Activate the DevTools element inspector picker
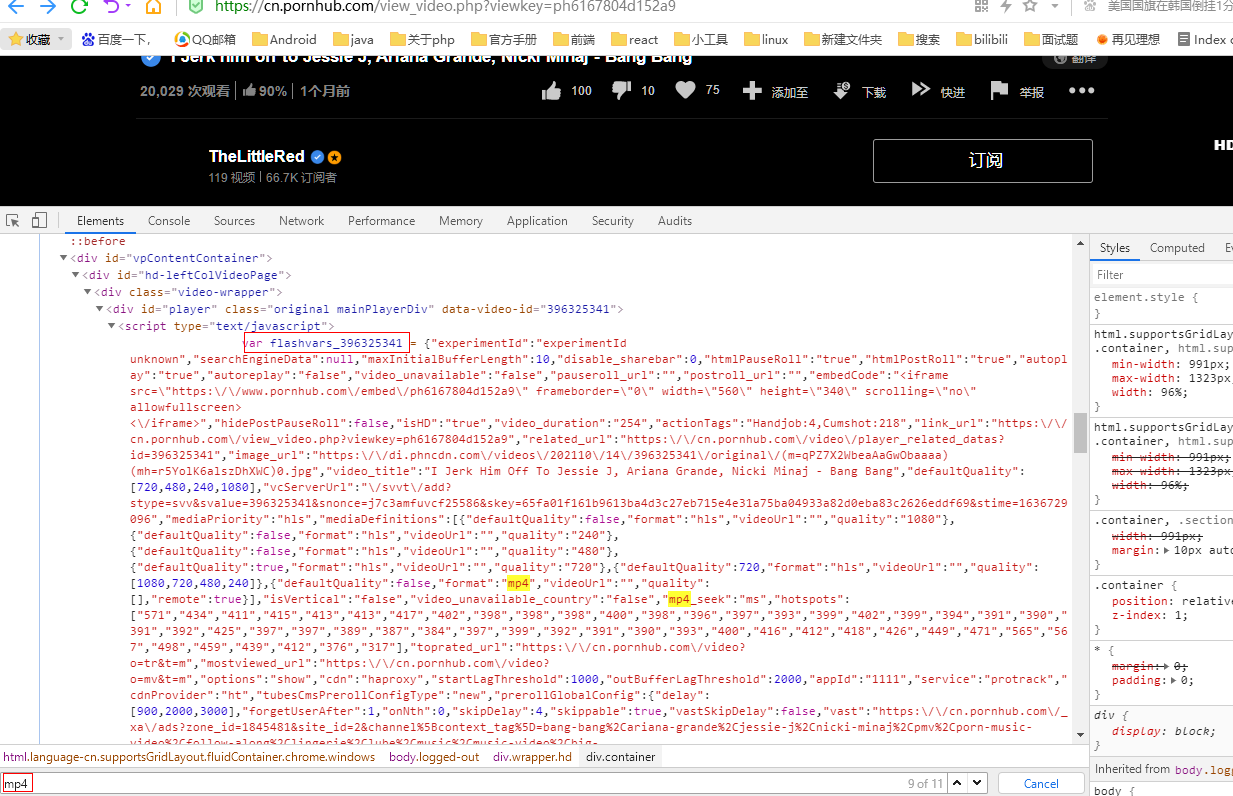The image size is (1233, 796). 14,221
